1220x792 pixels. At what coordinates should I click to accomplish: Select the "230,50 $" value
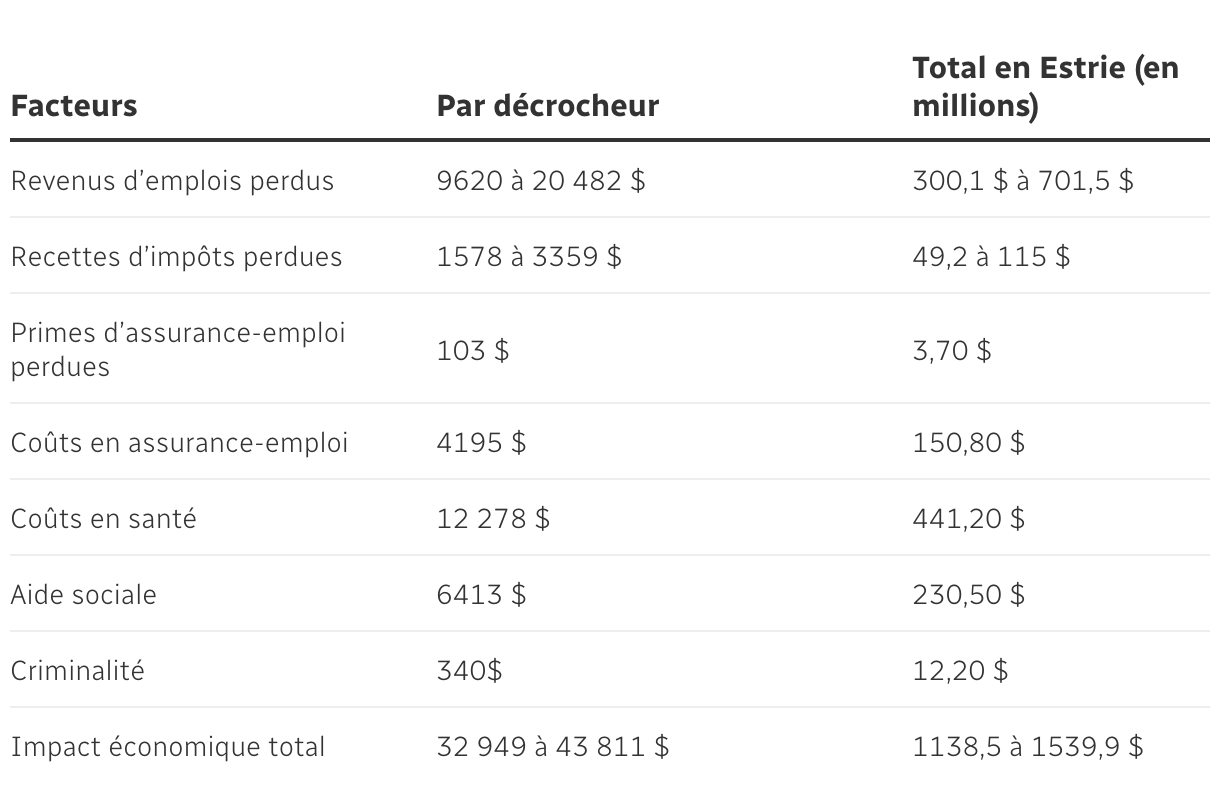point(968,595)
